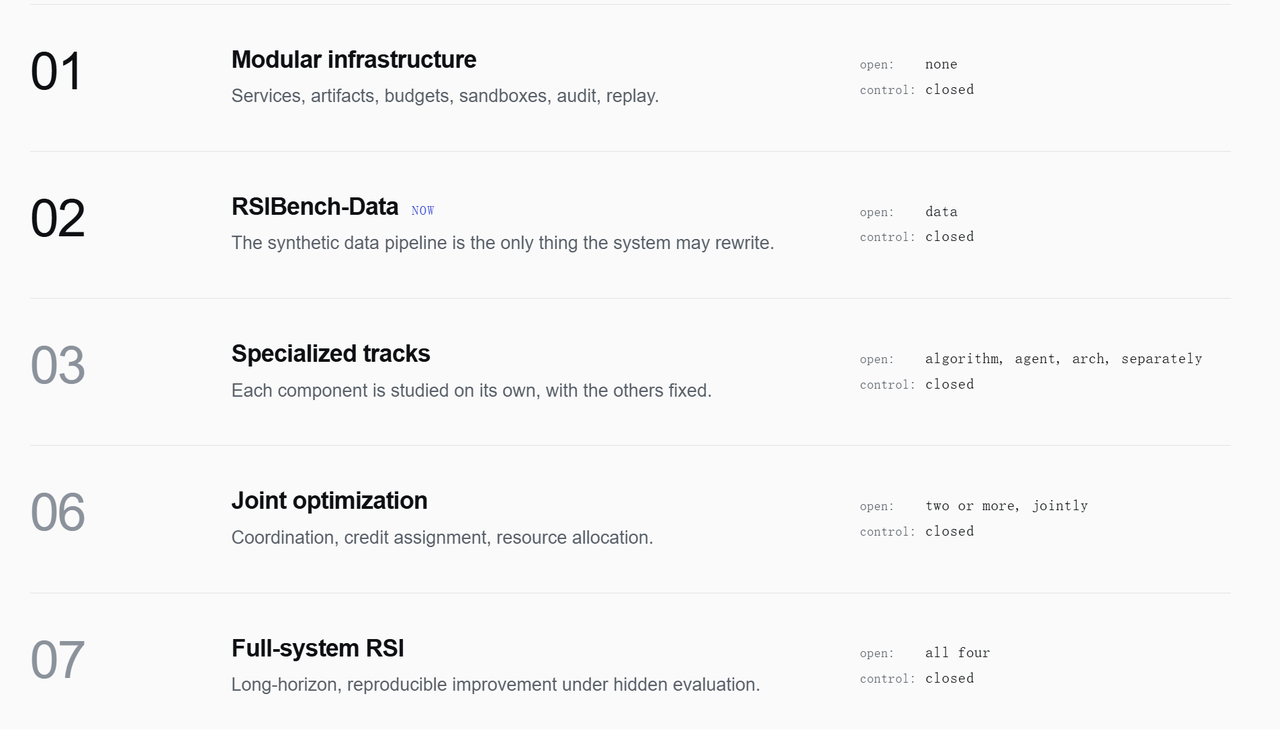
Task: Select the grey 03 step number
Action: click(57, 366)
